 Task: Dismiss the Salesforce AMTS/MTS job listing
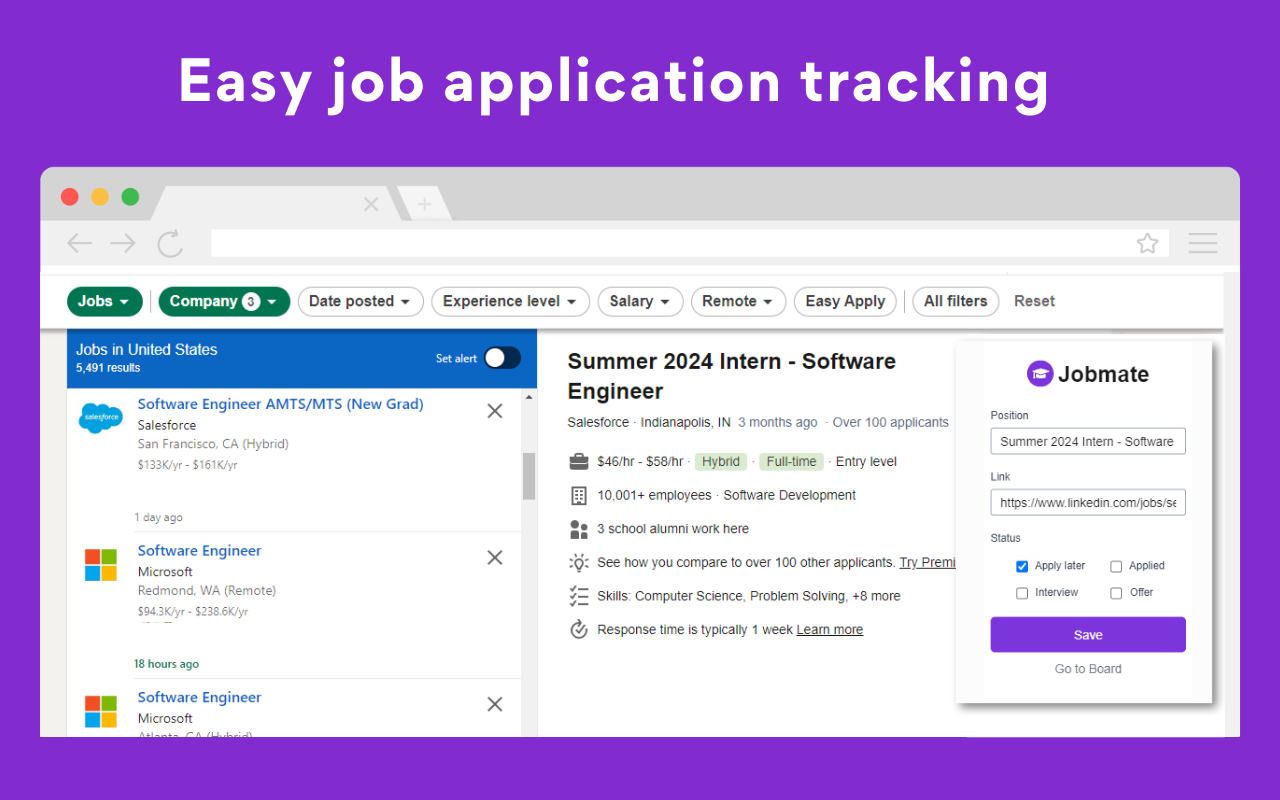tap(494, 411)
